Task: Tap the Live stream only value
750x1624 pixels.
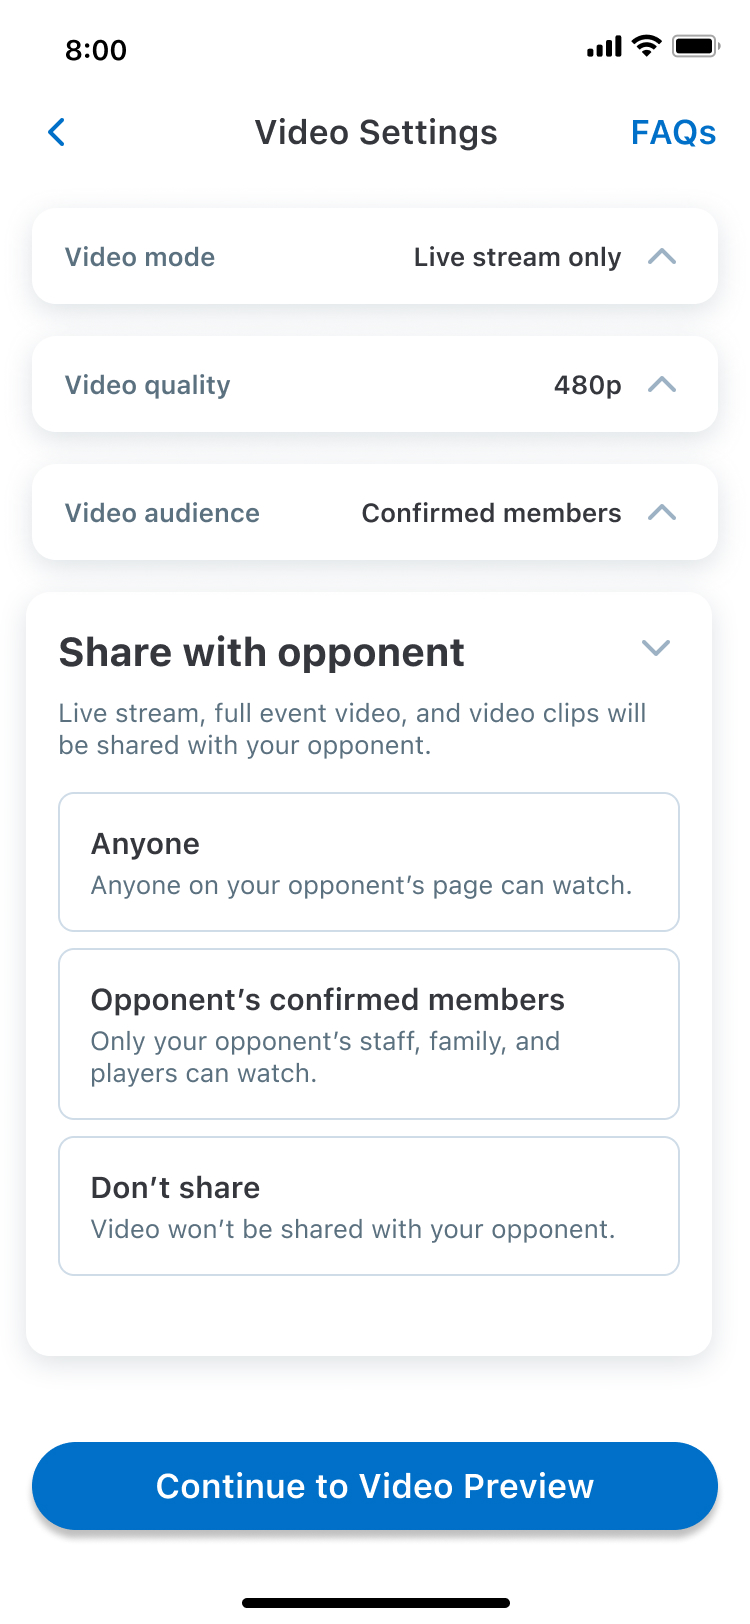Action: click(x=517, y=257)
